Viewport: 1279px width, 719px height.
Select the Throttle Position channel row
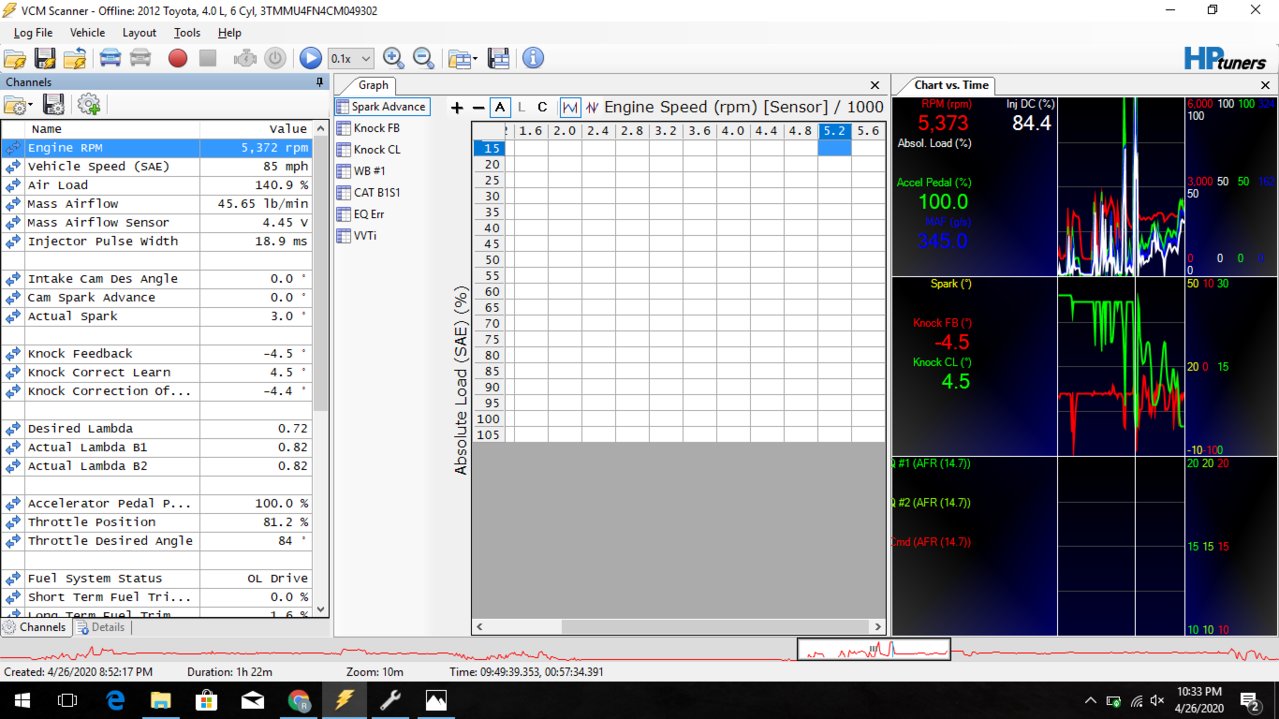[x=157, y=522]
